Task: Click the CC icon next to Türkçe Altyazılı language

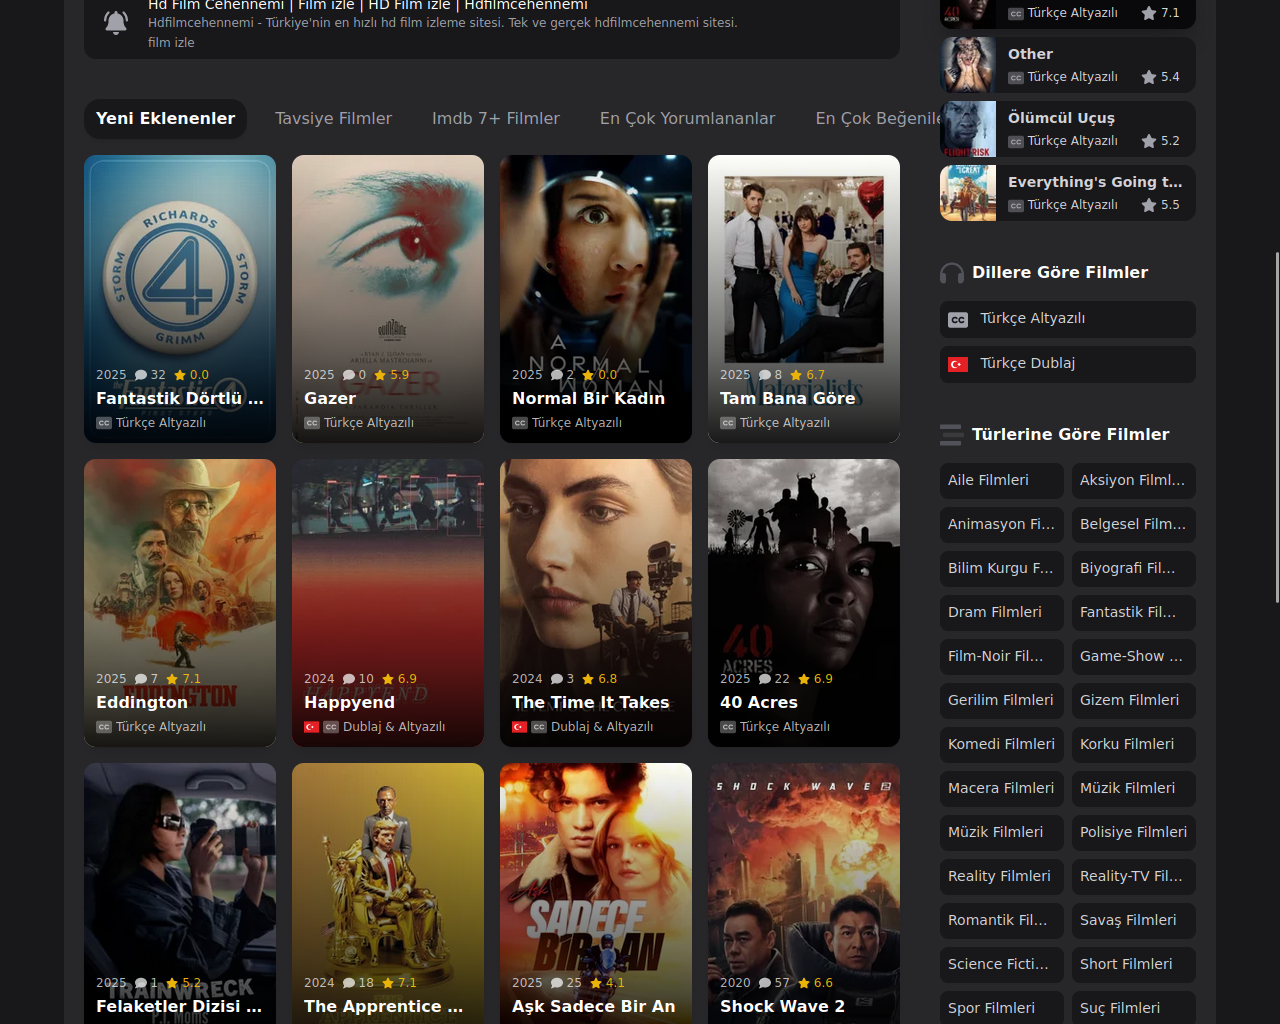Action: pos(958,320)
